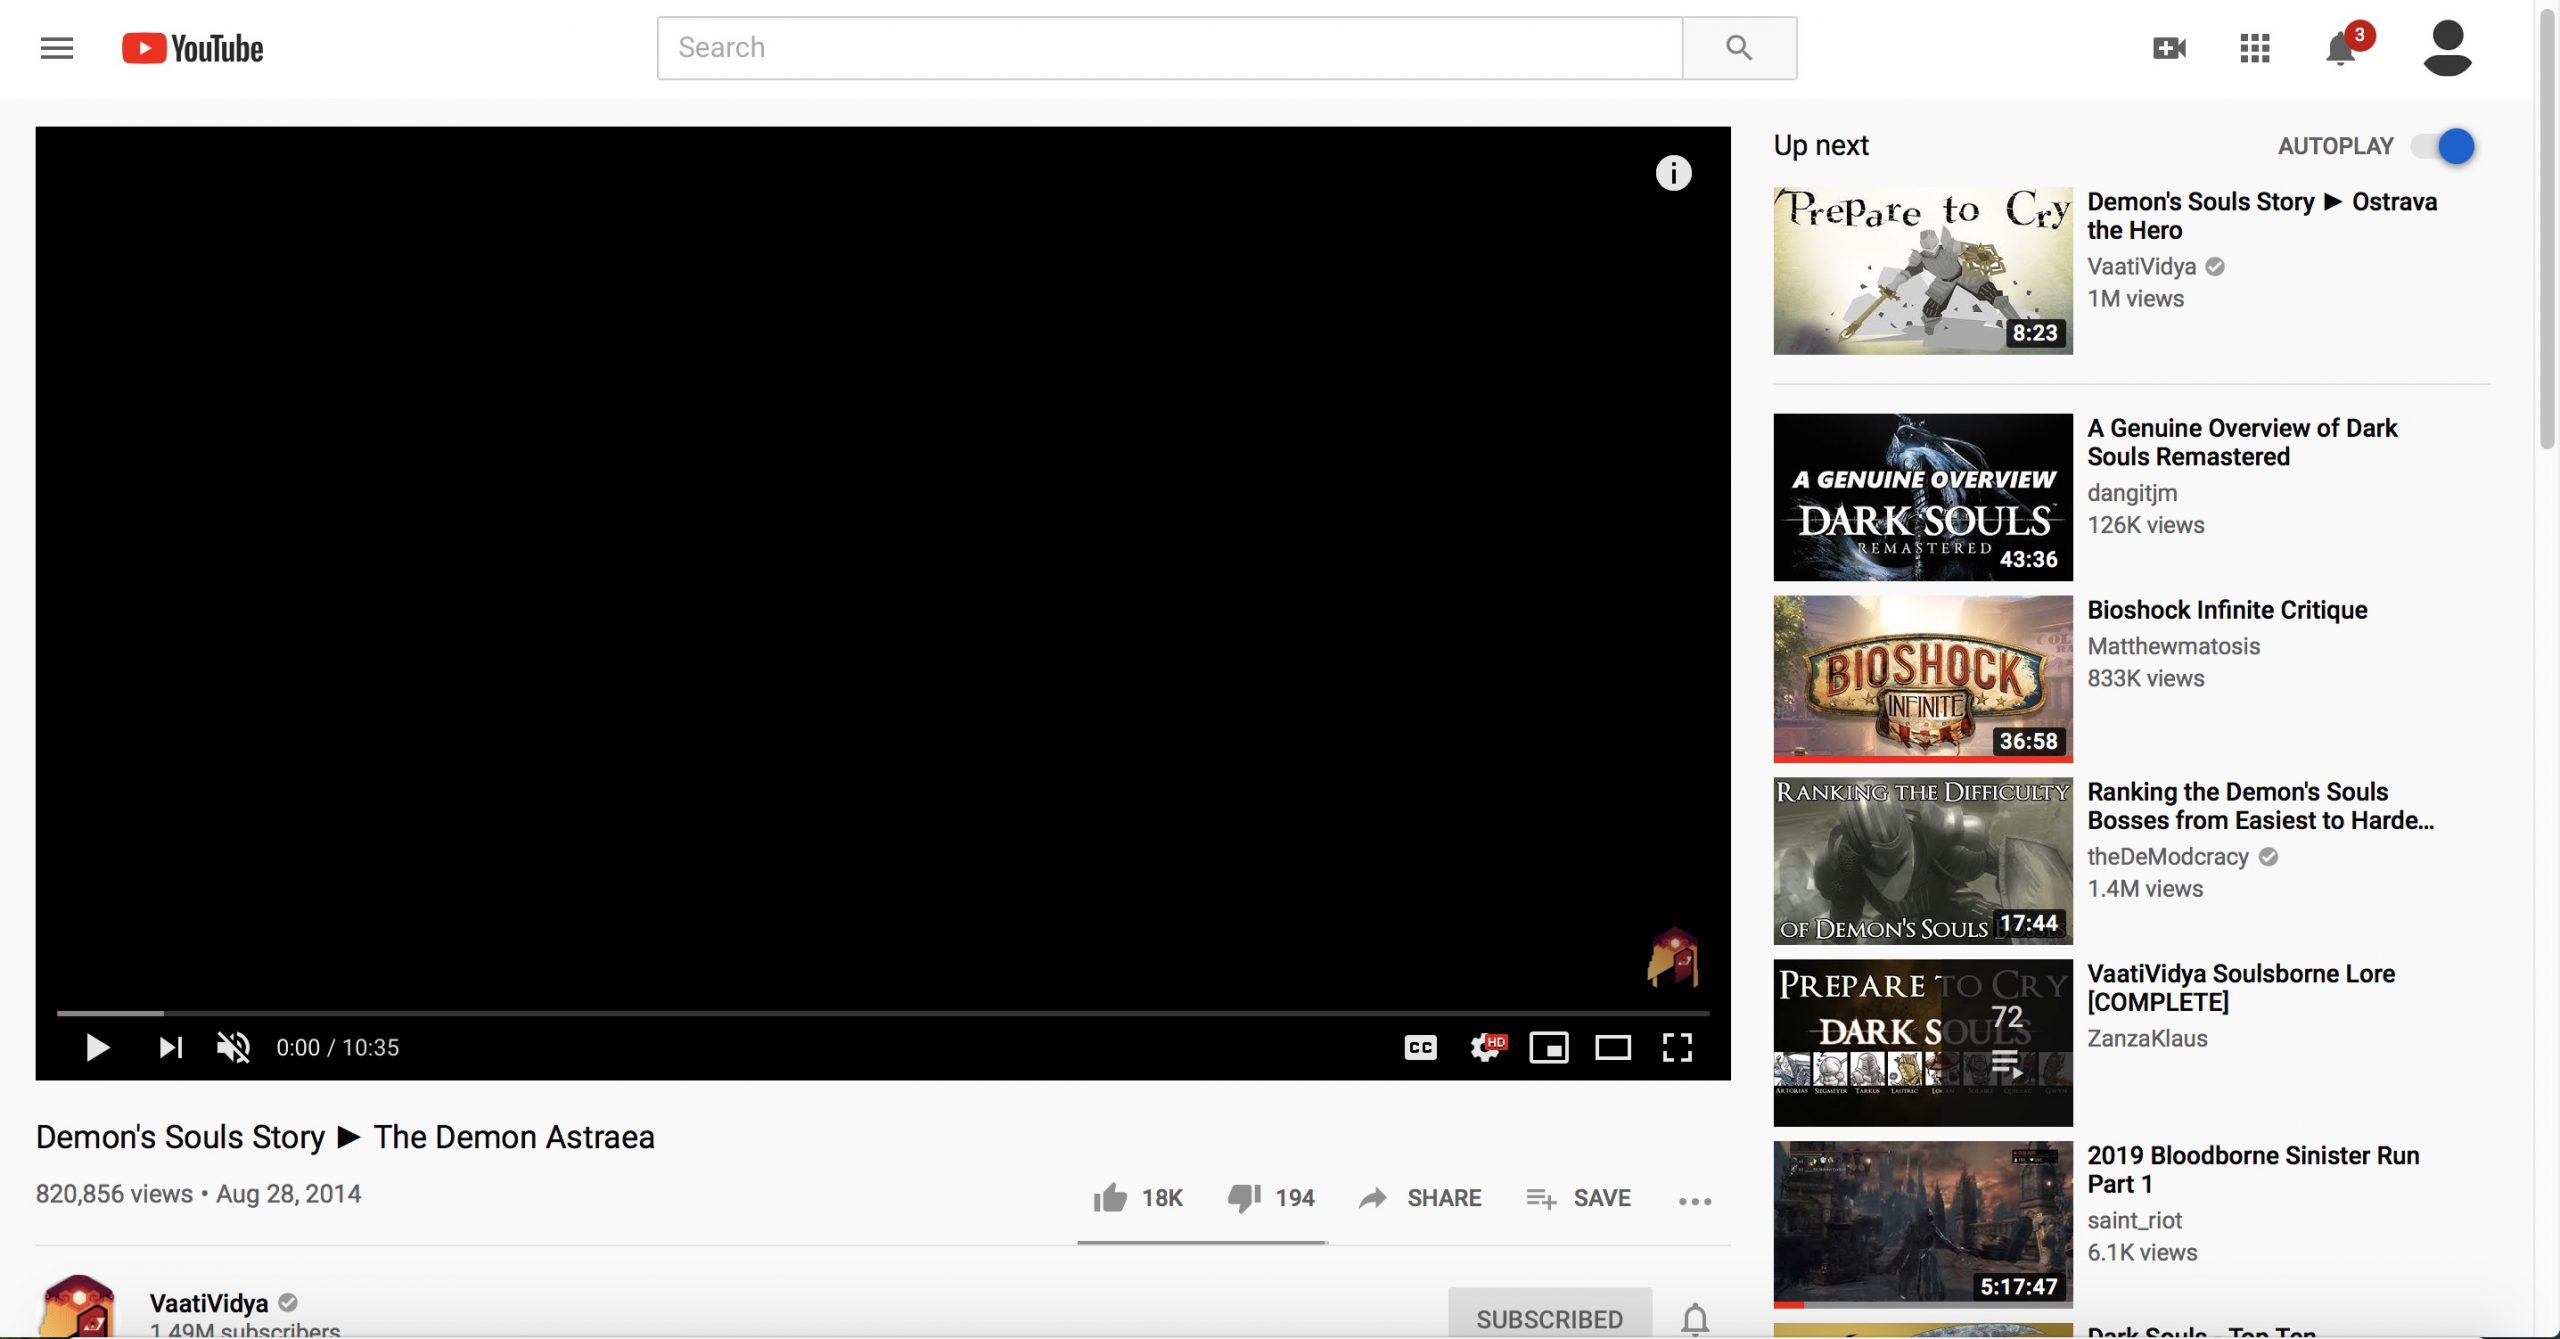
Task: Open Genuine Overview Dark Souls thumbnail
Action: pos(1922,496)
